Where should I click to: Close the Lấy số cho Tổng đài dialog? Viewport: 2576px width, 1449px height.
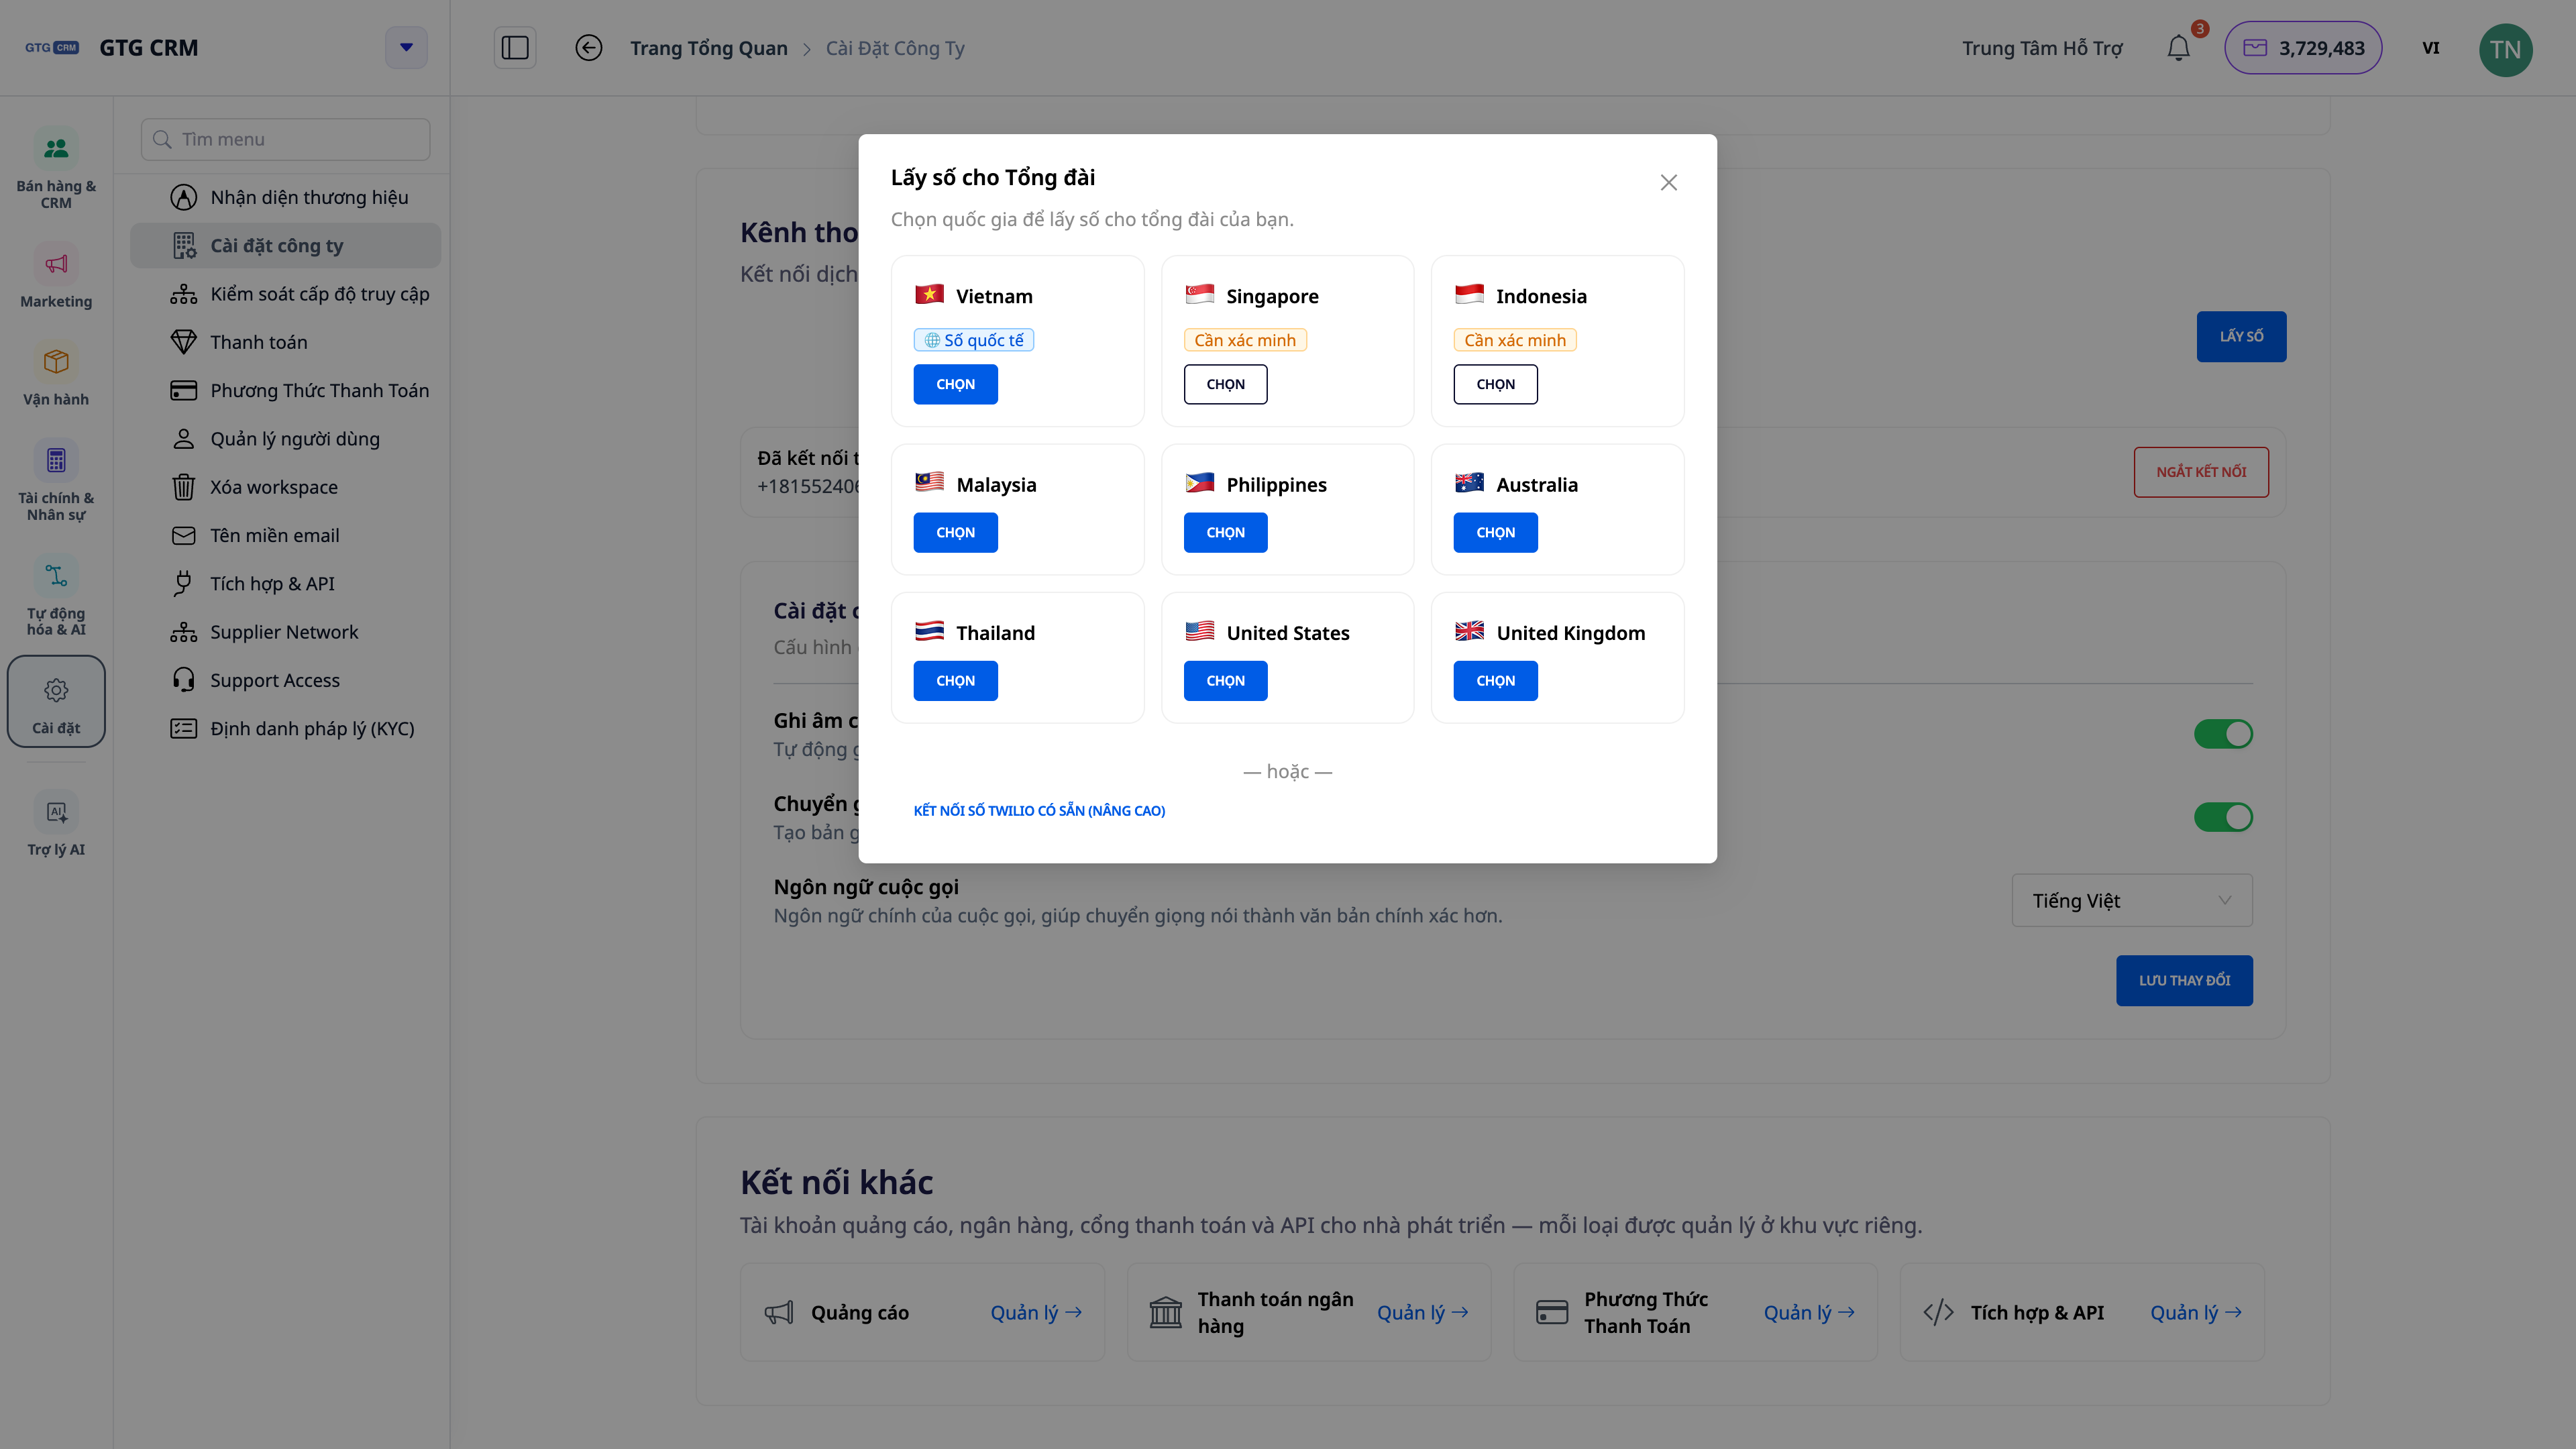tap(1668, 182)
